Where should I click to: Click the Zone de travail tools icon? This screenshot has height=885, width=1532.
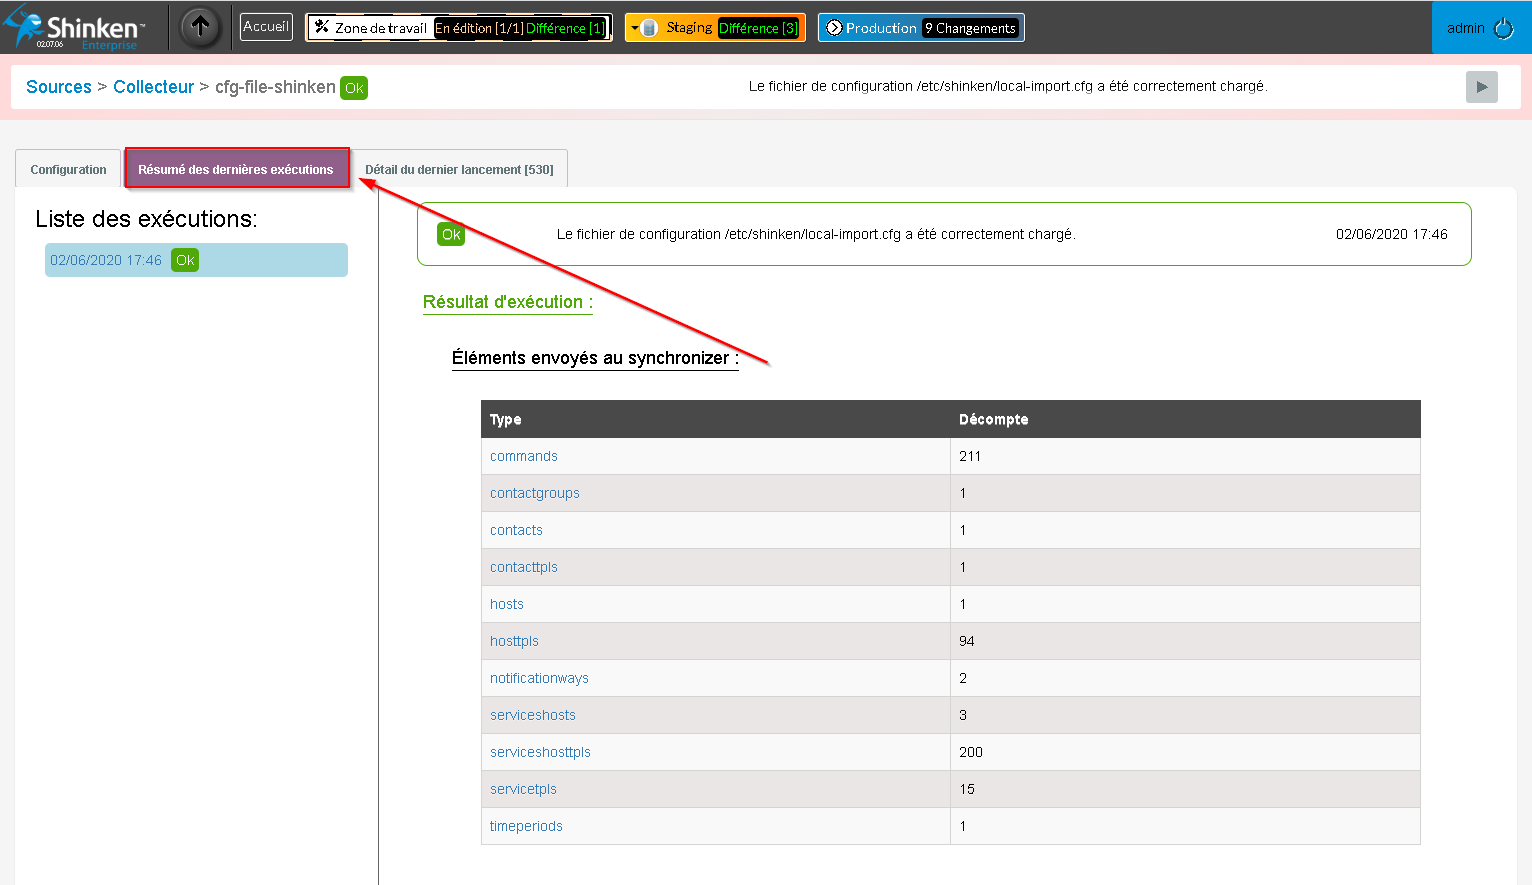click(322, 27)
